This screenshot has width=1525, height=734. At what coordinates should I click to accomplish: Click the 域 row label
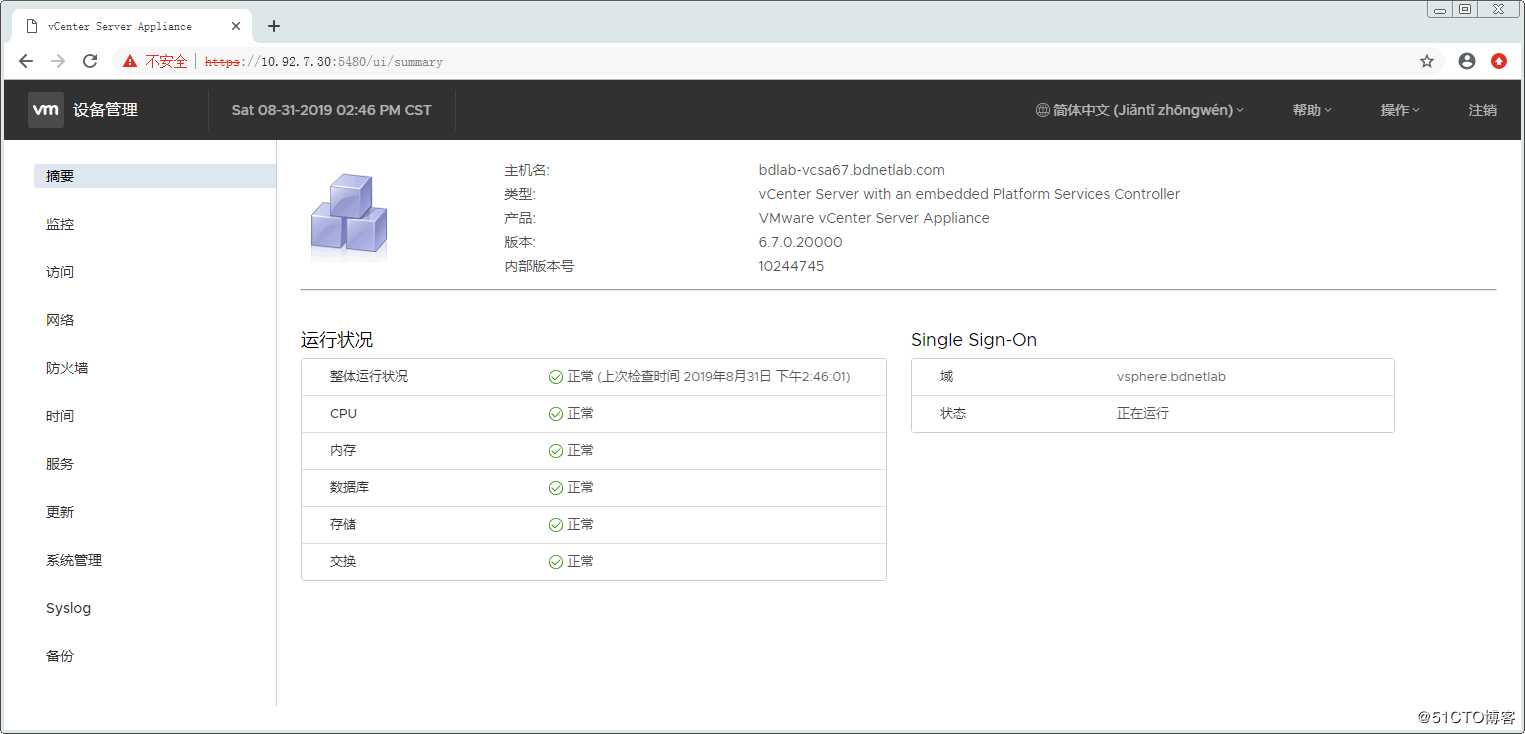946,377
